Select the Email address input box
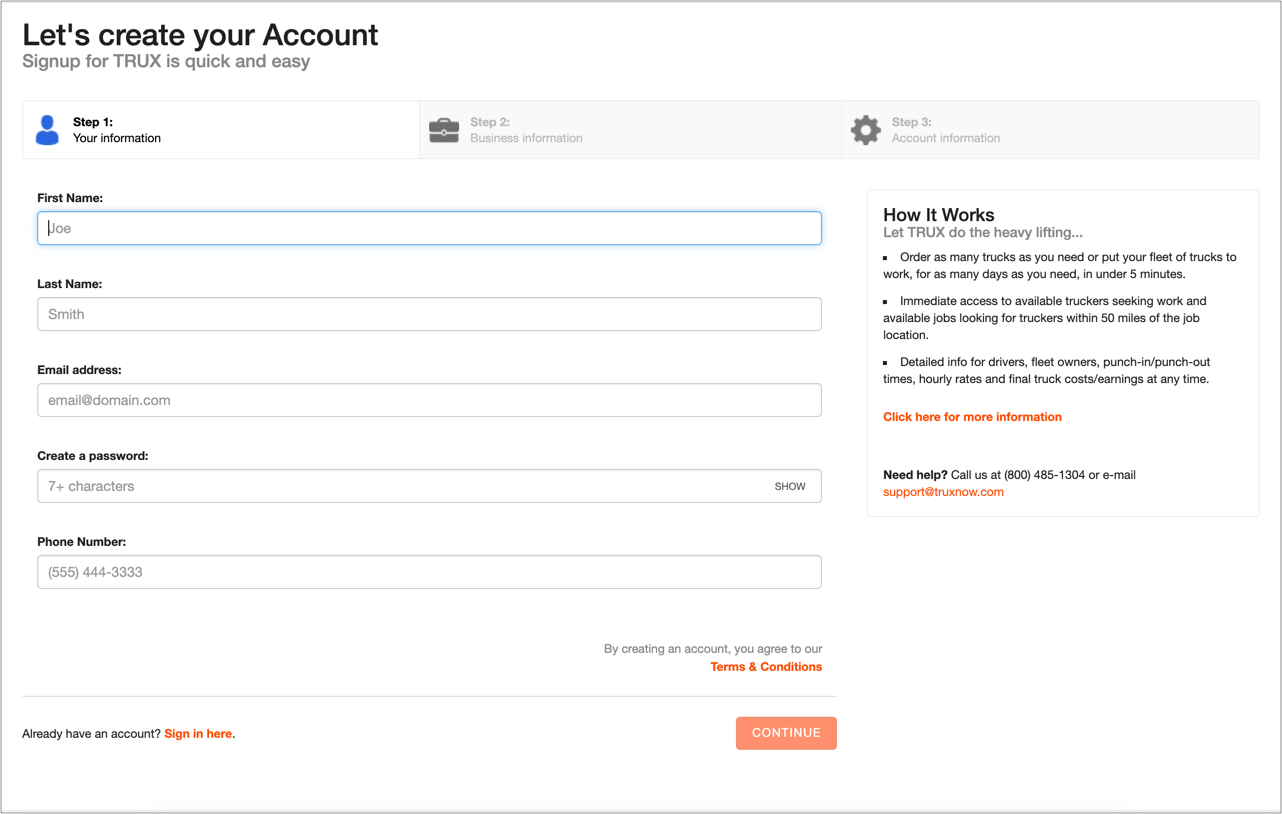 point(429,400)
